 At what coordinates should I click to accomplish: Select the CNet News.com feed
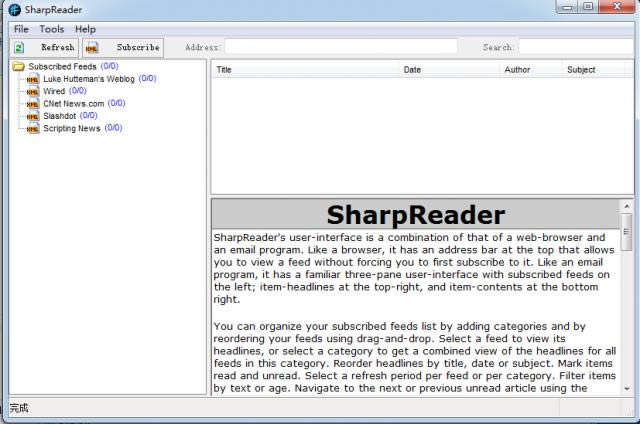(x=74, y=104)
